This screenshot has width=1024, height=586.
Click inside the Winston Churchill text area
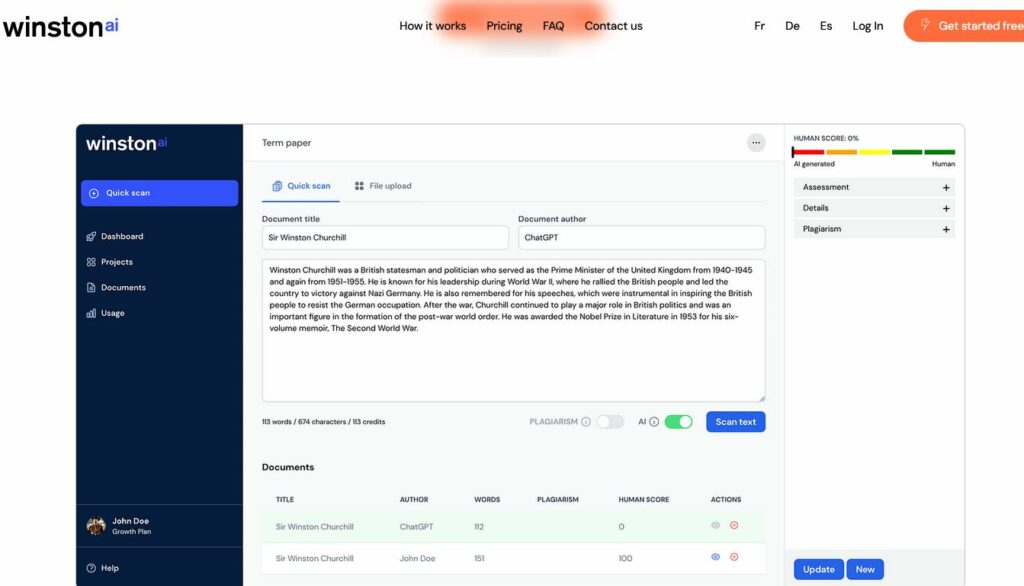[513, 331]
